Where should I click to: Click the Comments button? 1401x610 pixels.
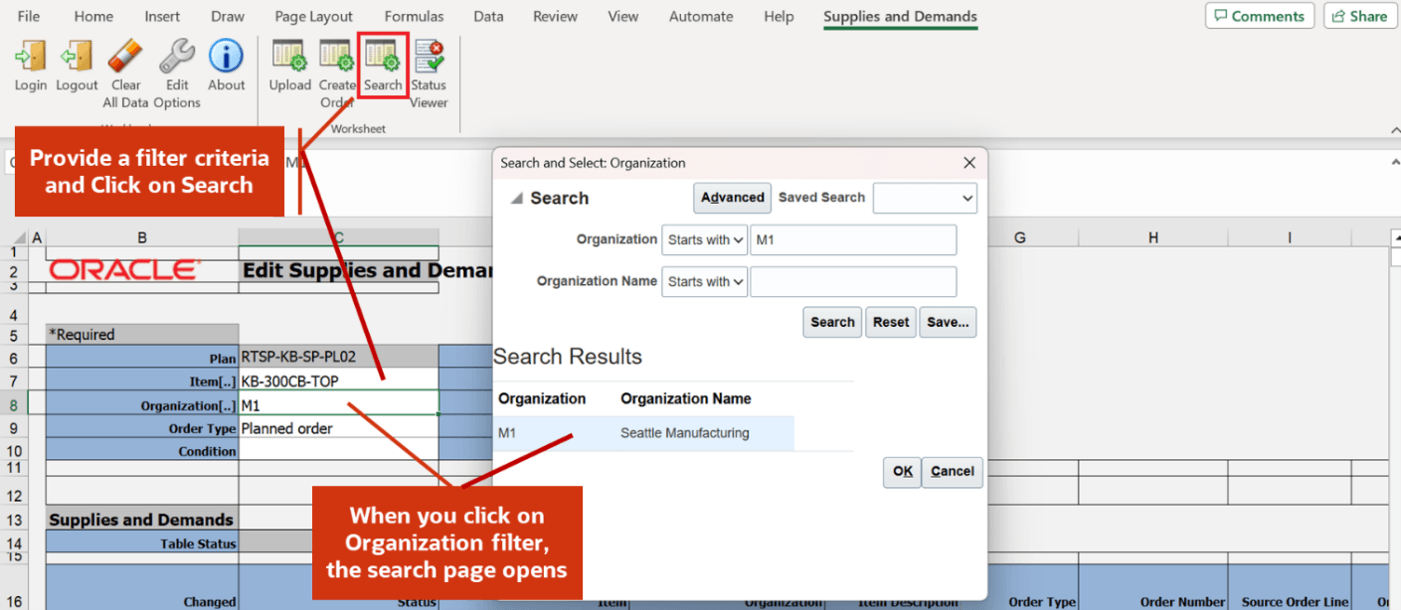[x=1259, y=16]
